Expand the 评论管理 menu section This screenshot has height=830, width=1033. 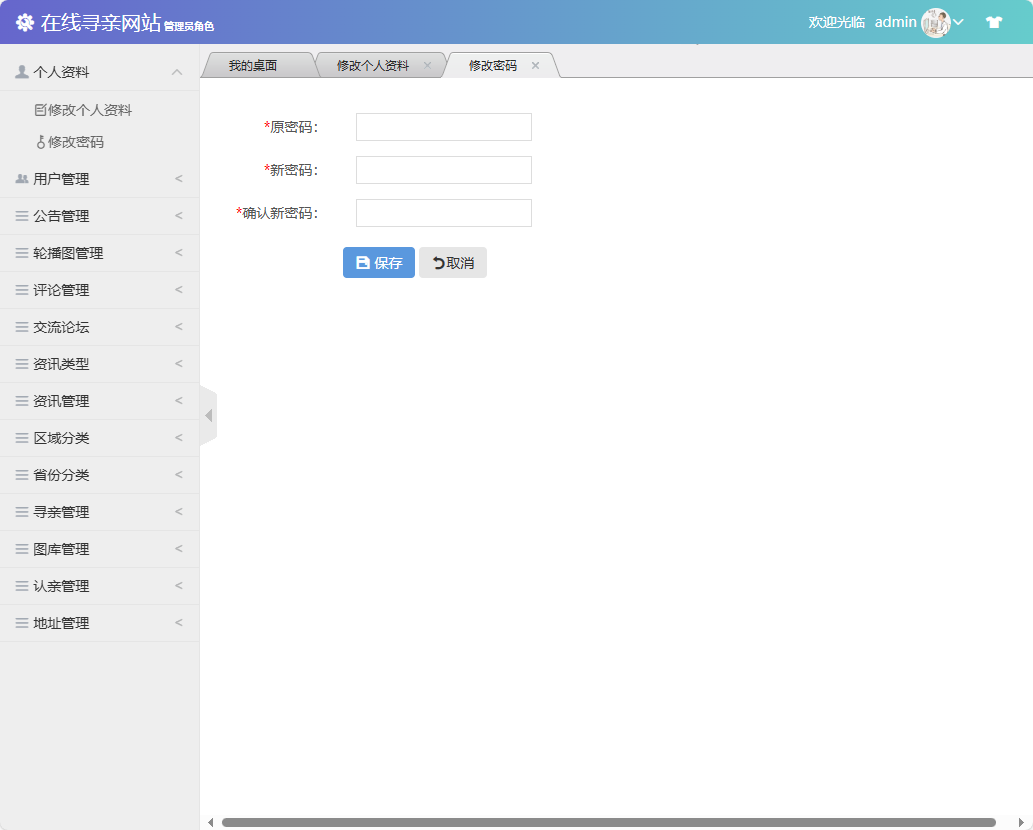[97, 289]
